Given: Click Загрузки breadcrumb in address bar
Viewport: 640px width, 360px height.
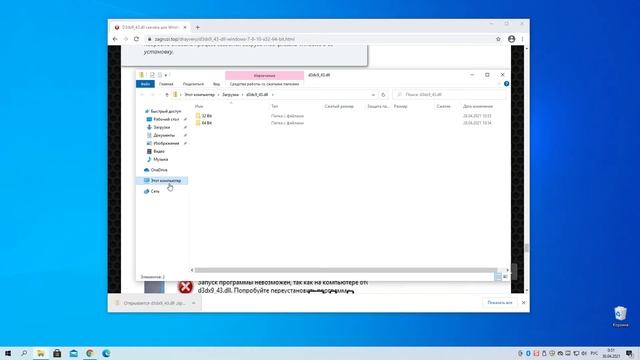Looking at the screenshot, I should coord(230,95).
